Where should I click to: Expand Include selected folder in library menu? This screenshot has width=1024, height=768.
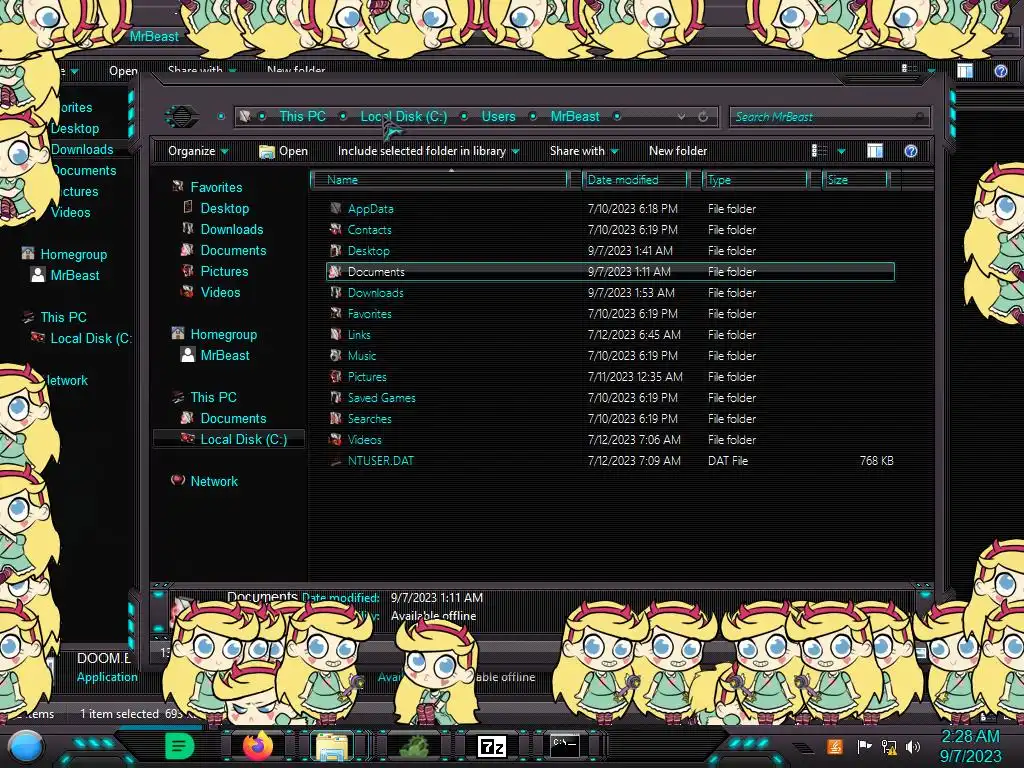(x=428, y=151)
